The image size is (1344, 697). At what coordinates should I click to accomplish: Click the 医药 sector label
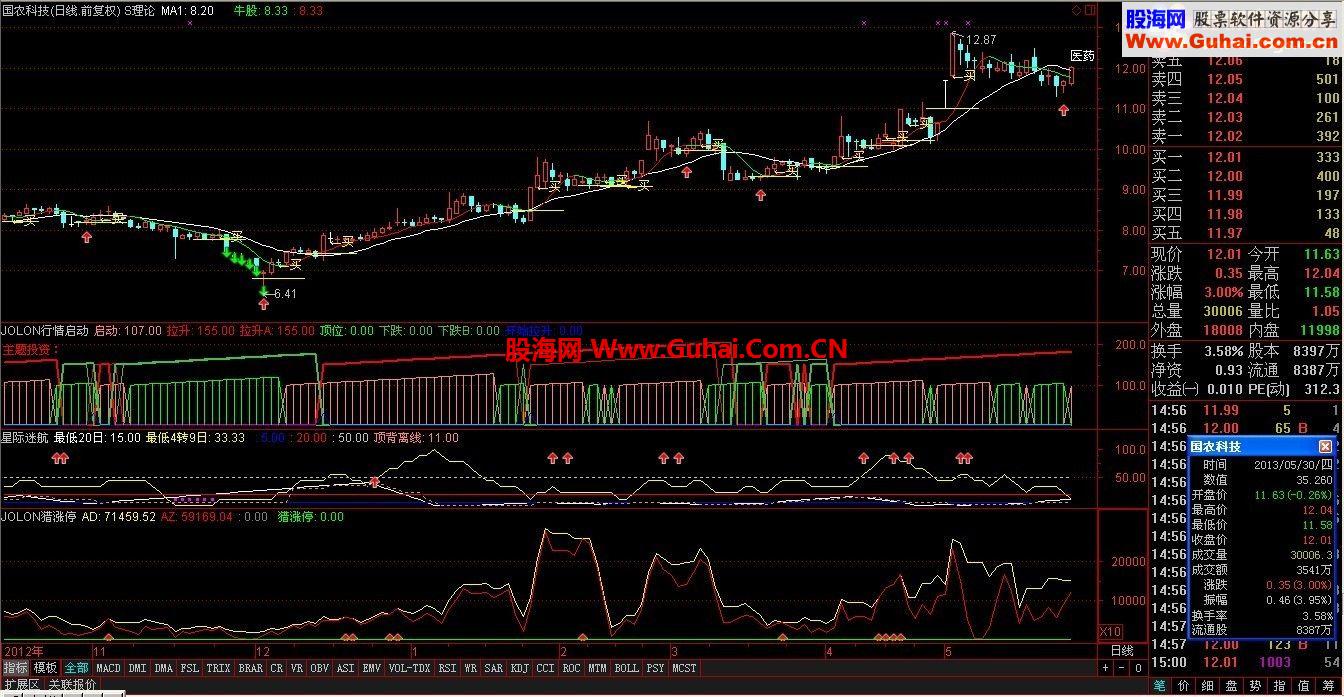1083,56
